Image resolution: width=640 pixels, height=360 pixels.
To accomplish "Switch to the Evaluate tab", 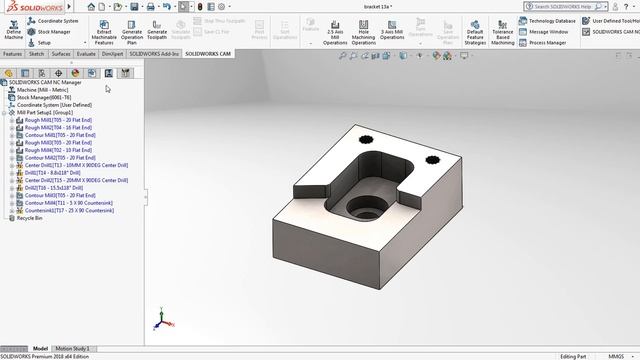I will coord(86,54).
